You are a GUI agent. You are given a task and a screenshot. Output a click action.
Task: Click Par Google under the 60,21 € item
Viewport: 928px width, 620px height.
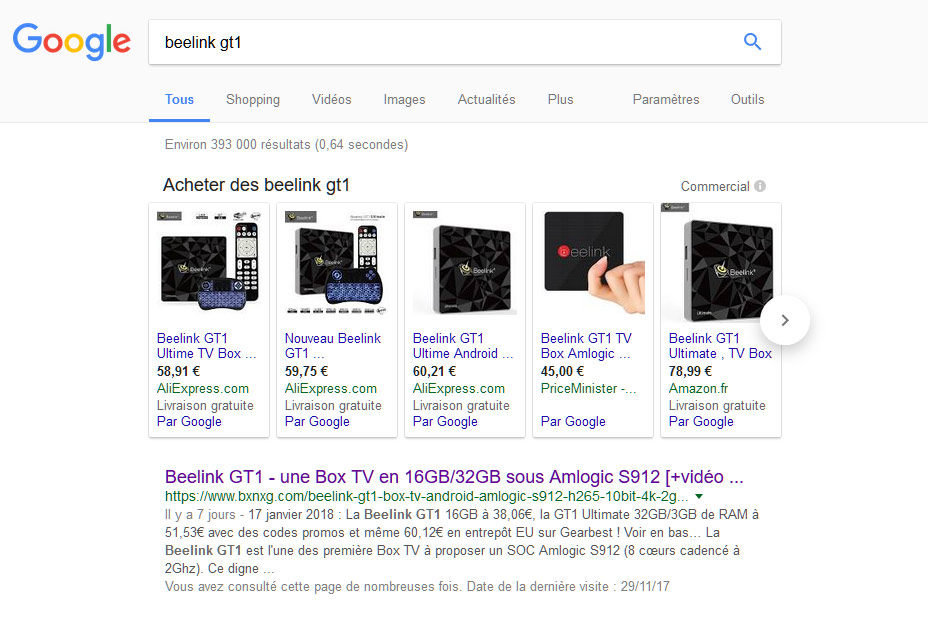pos(445,421)
